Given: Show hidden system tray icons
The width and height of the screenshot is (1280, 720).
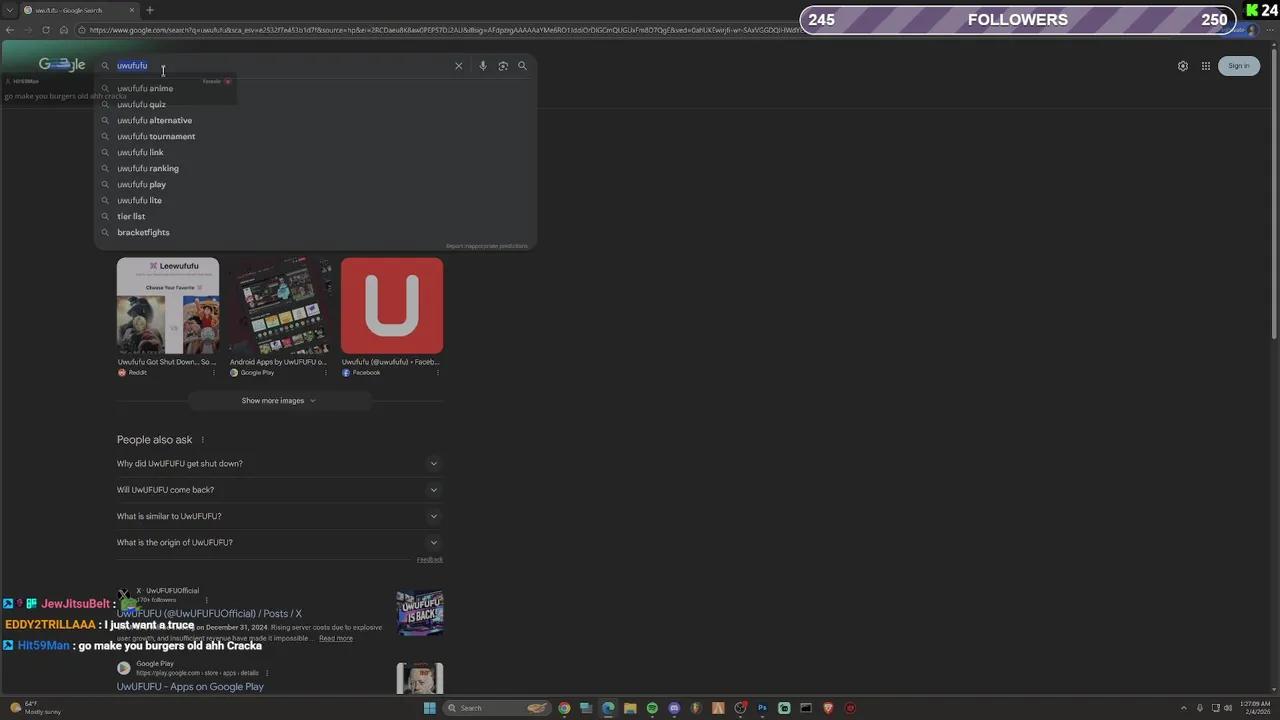Looking at the screenshot, I should tap(1184, 708).
